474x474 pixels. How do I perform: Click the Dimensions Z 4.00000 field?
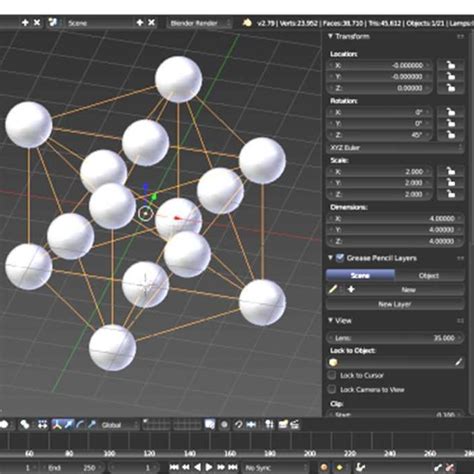click(395, 241)
